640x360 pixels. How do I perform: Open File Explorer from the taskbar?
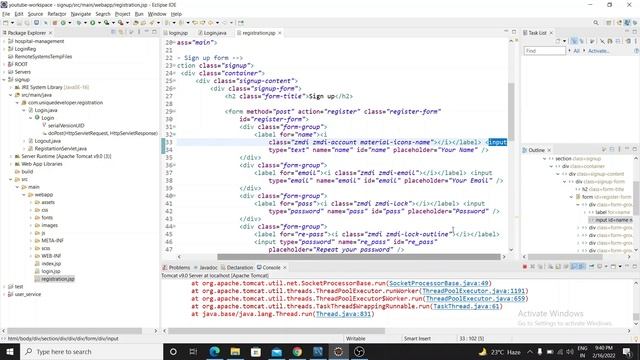[x=235, y=351]
